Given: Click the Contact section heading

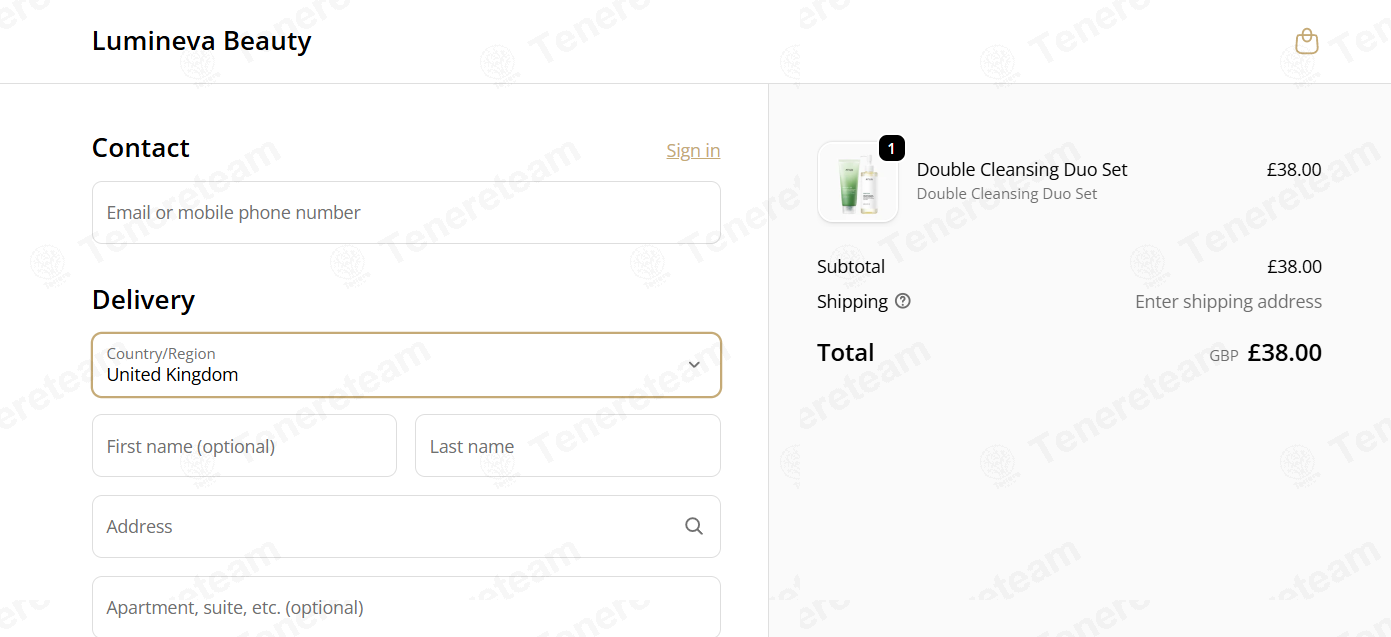Looking at the screenshot, I should (141, 148).
